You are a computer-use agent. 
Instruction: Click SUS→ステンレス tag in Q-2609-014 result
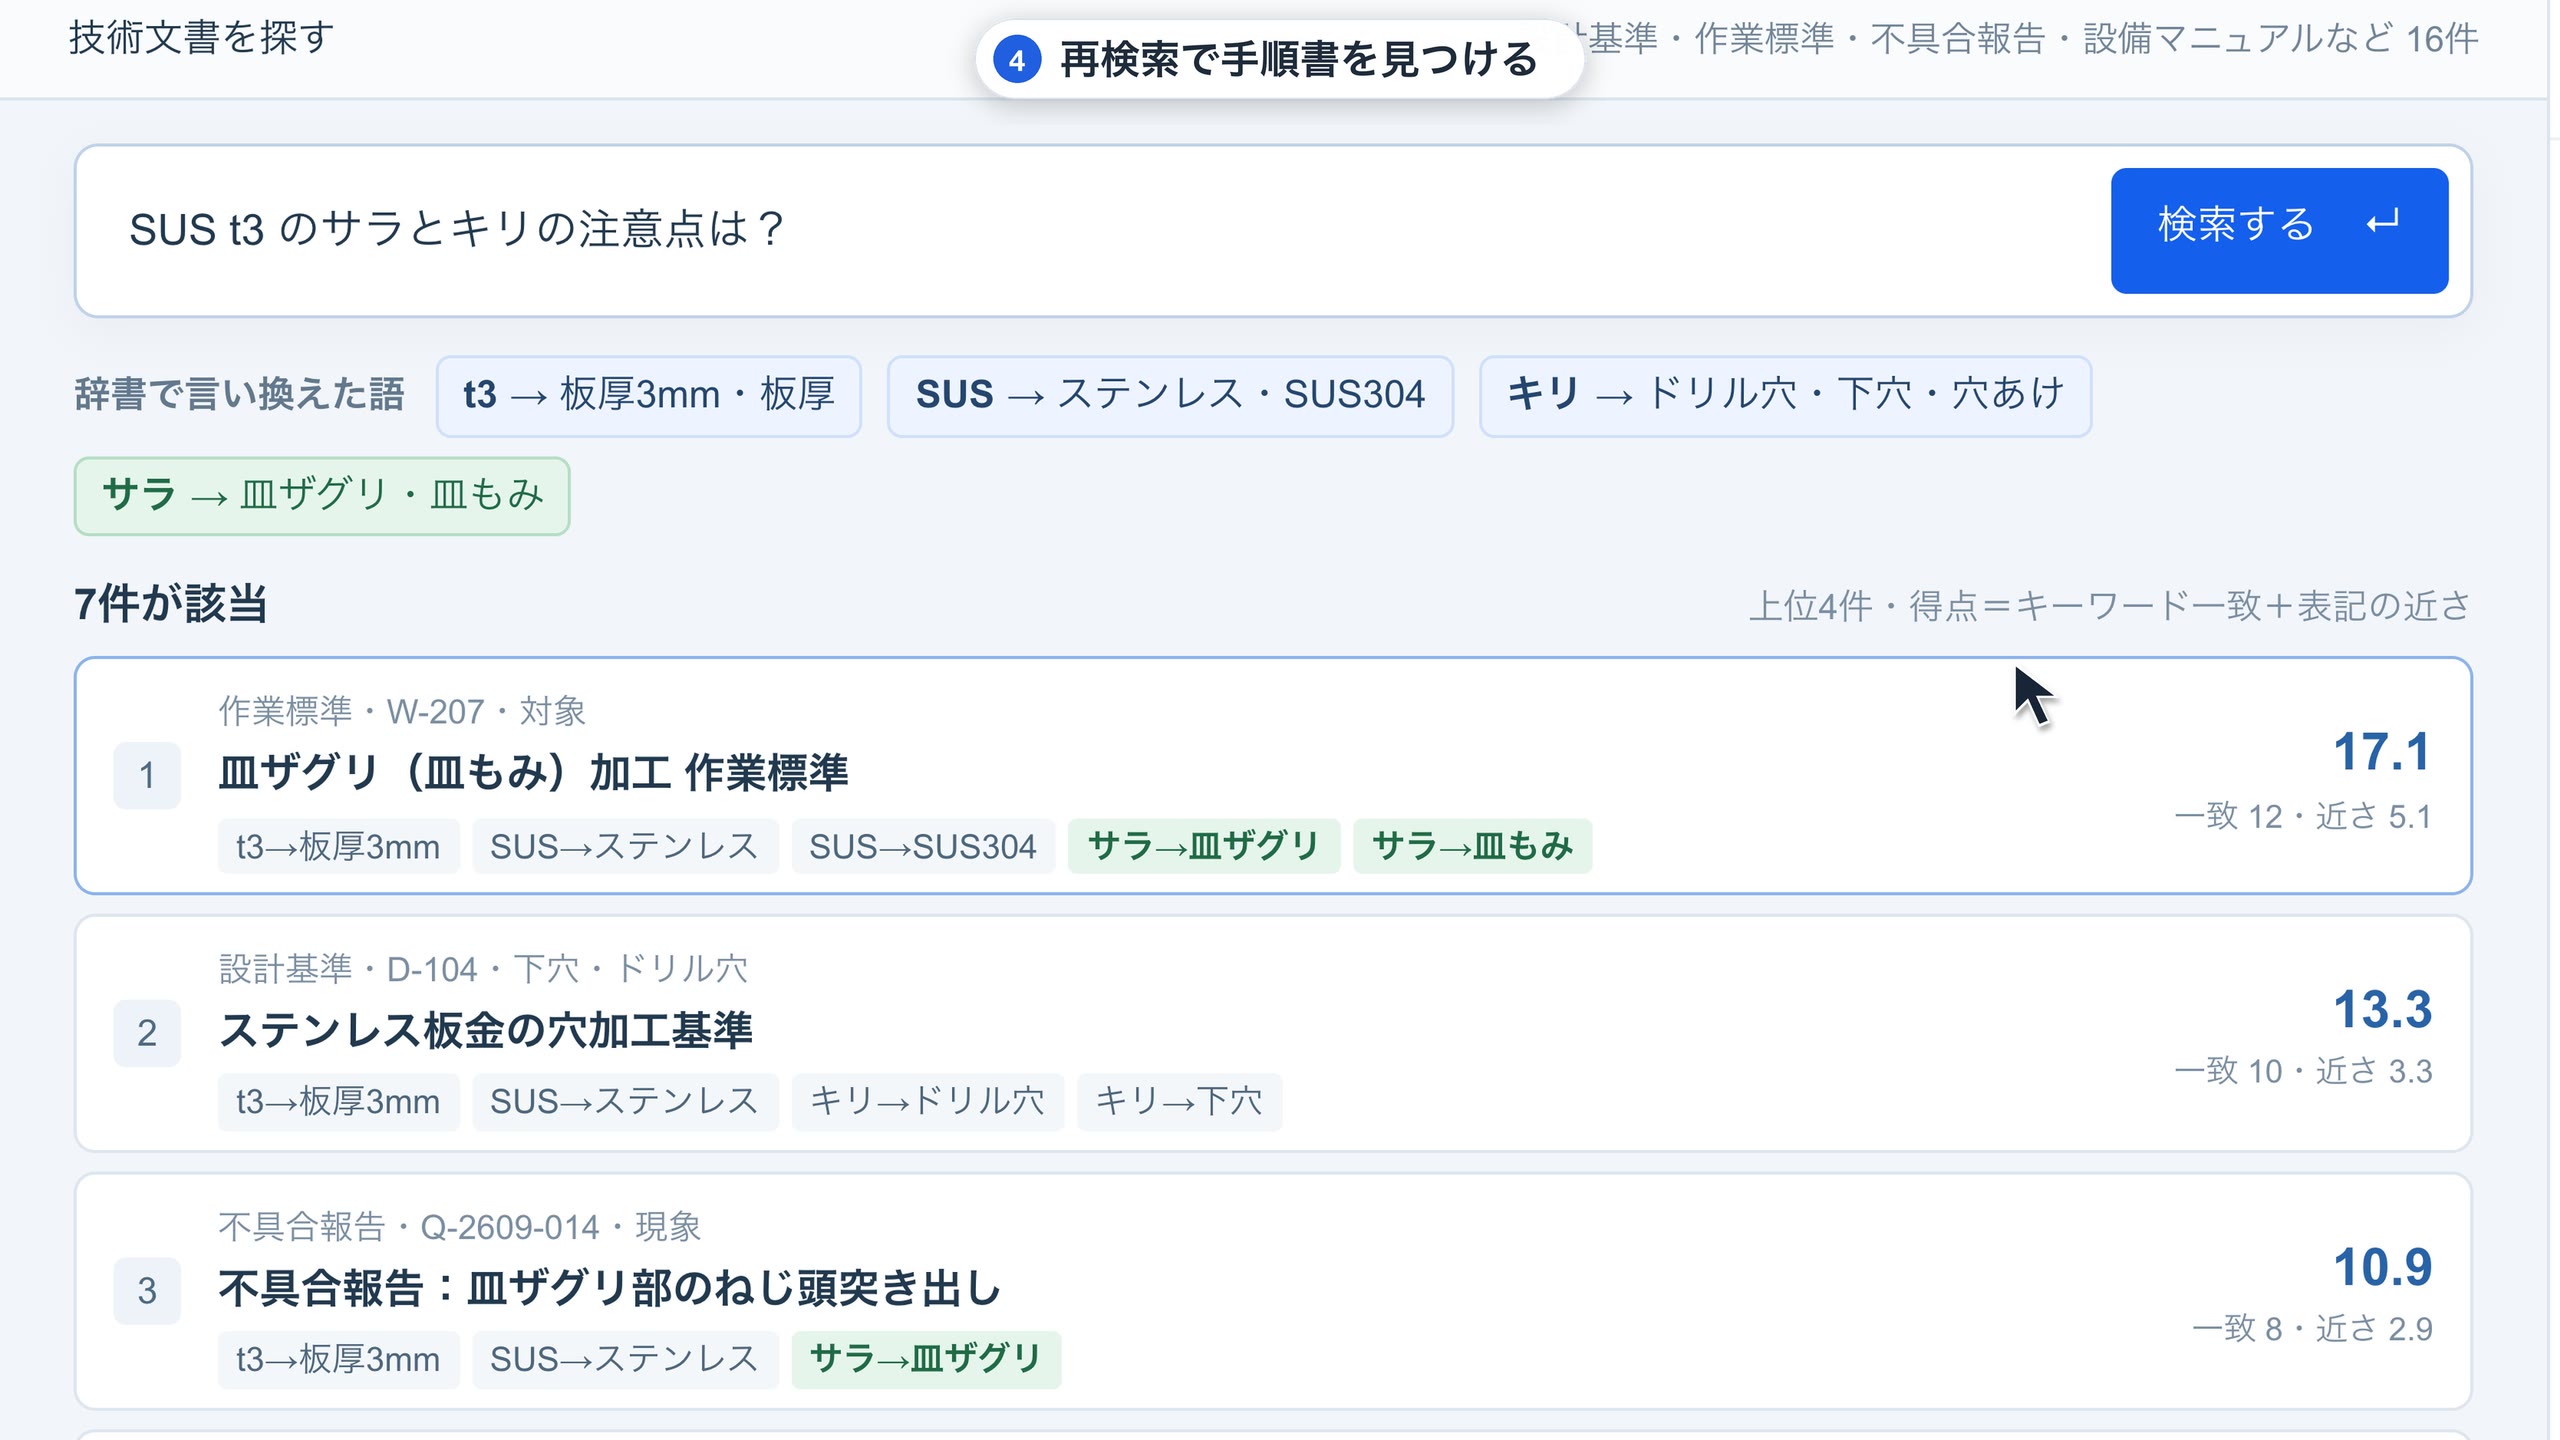click(x=625, y=1360)
